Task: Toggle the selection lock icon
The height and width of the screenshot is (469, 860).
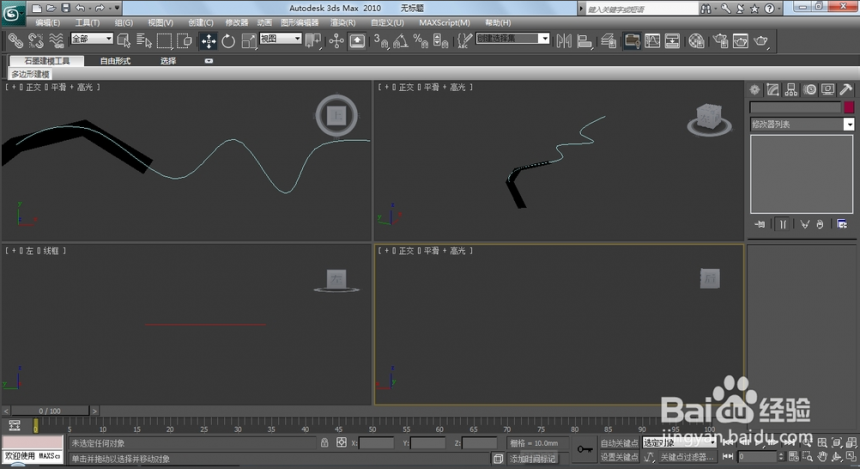Action: point(325,442)
